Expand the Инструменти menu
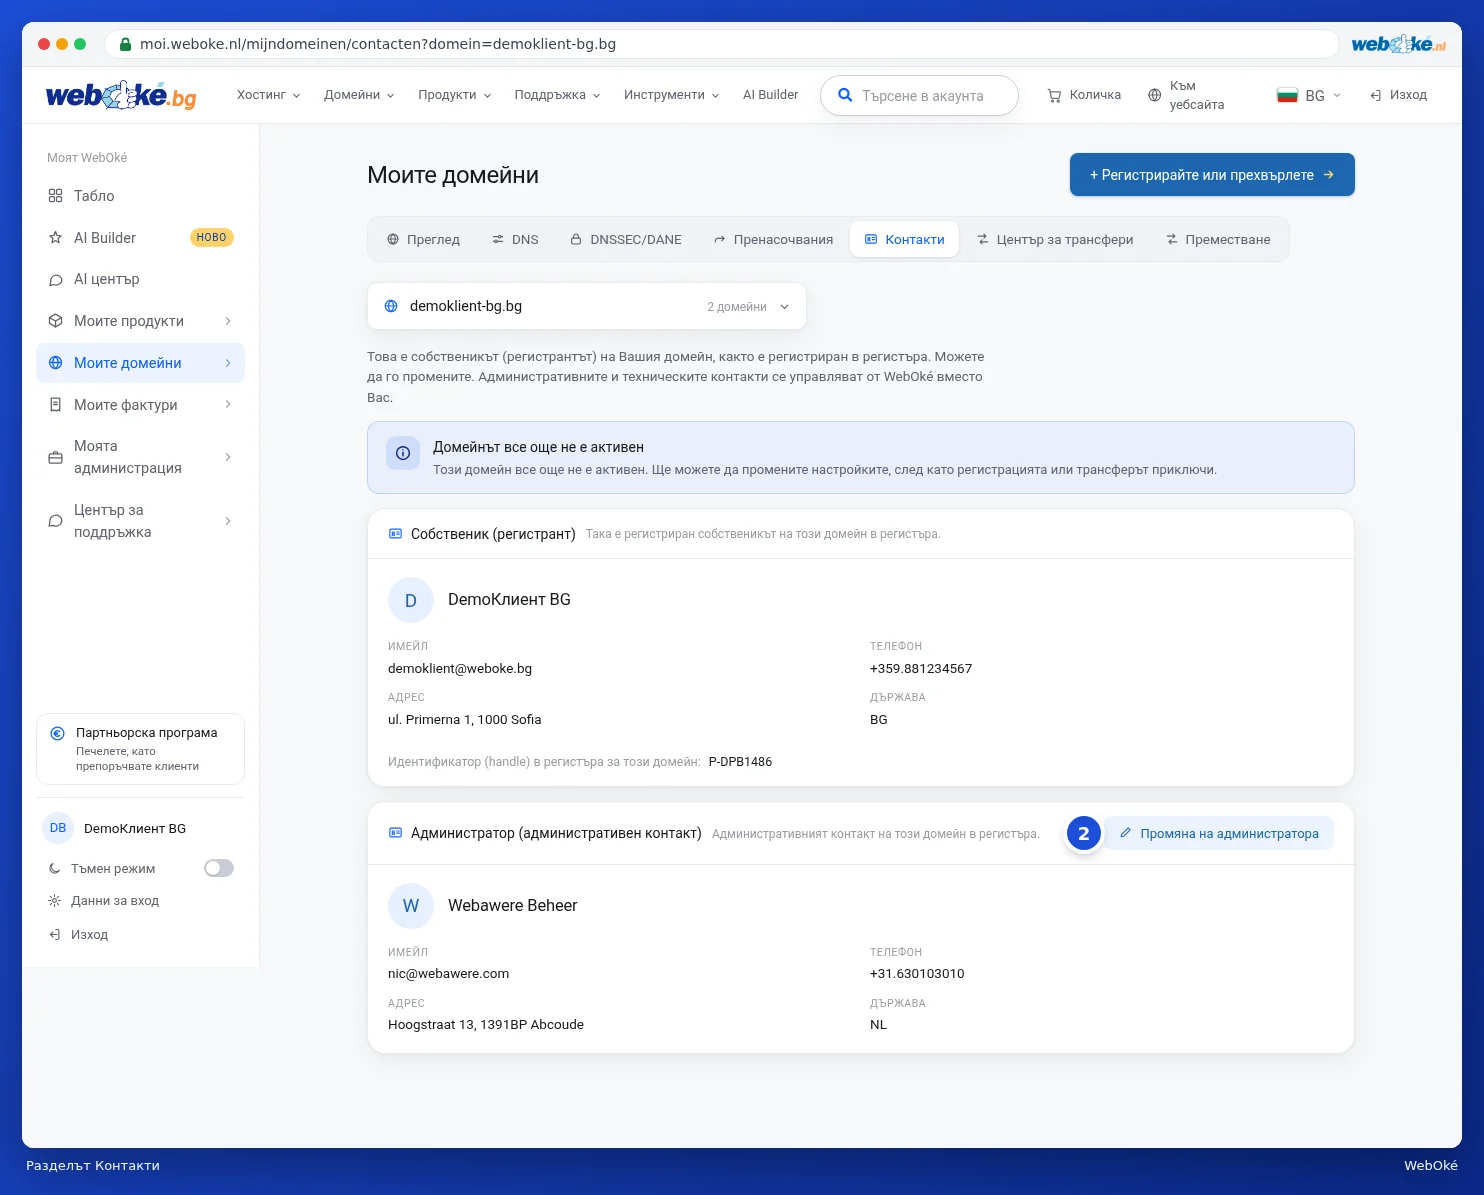The height and width of the screenshot is (1195, 1484). (x=672, y=95)
